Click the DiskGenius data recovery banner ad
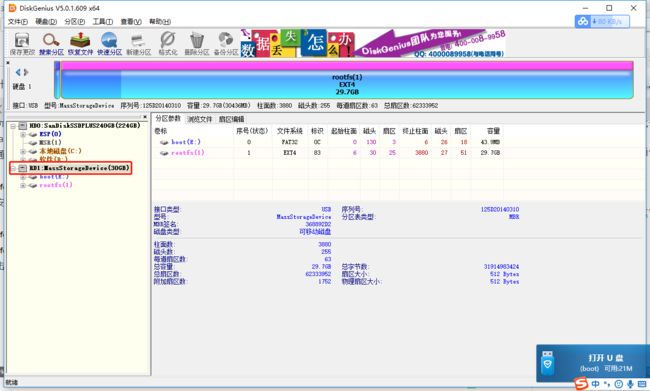The height and width of the screenshot is (391, 650). tap(372, 43)
